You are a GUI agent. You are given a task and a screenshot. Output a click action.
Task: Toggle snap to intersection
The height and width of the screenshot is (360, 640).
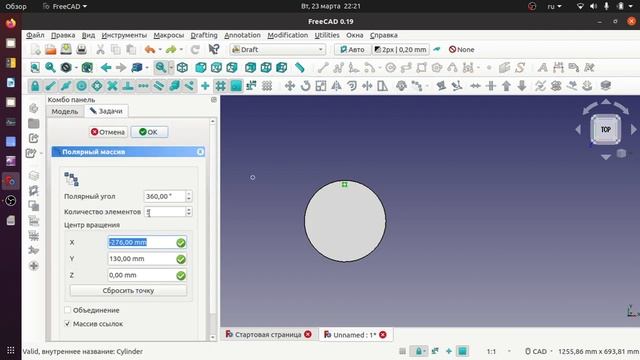click(112, 86)
